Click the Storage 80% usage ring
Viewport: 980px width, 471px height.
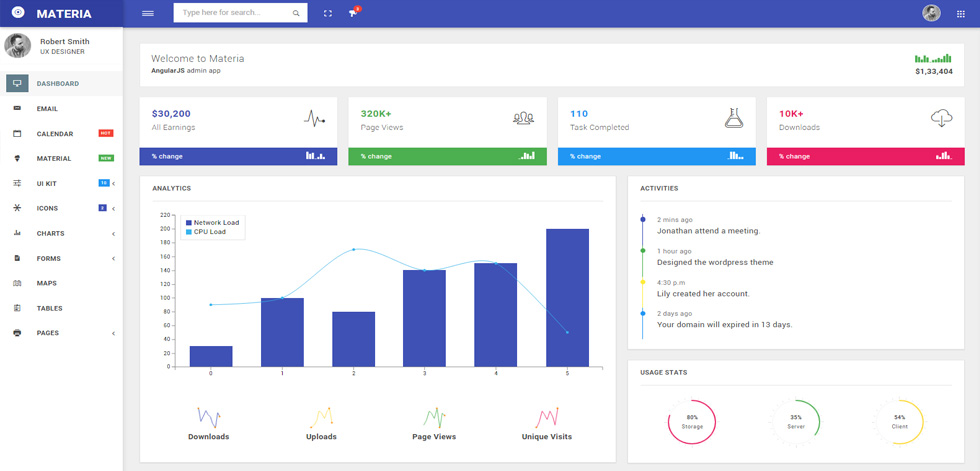[x=692, y=422]
